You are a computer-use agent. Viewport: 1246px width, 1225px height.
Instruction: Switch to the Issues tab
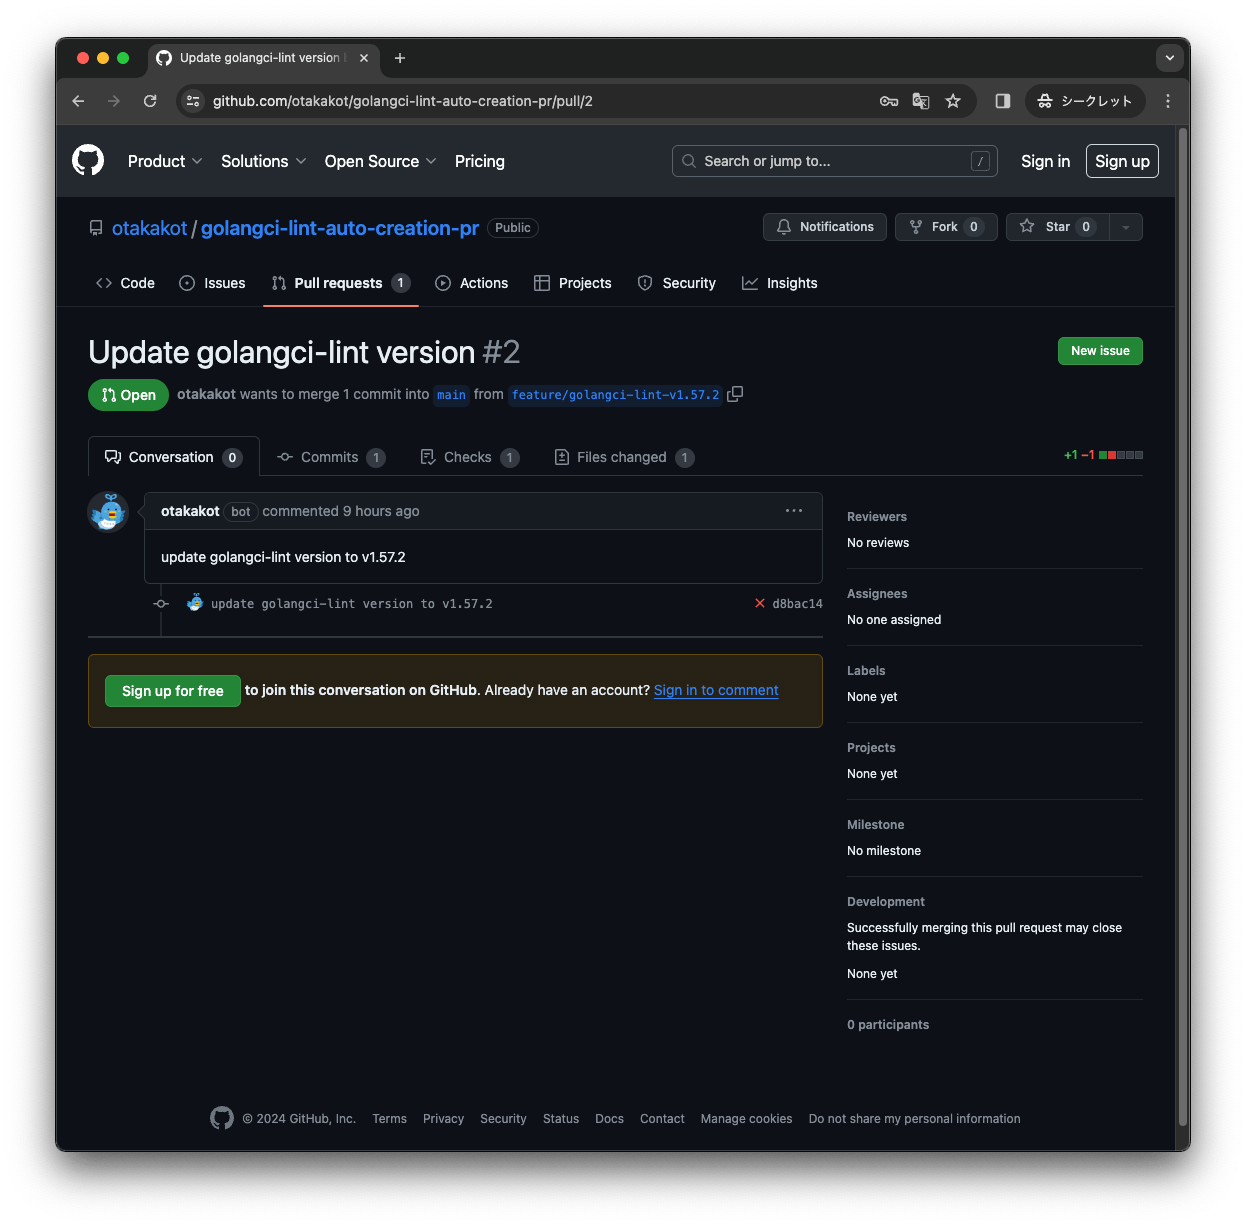[212, 283]
